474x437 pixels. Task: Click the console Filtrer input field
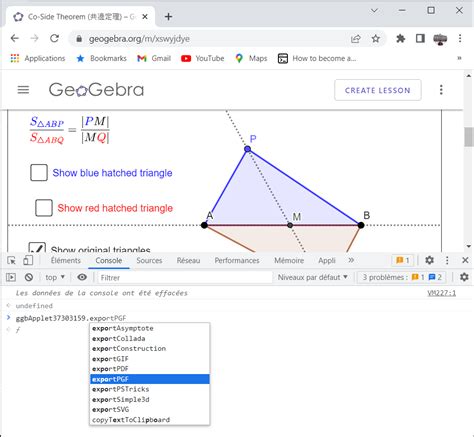[x=185, y=277]
